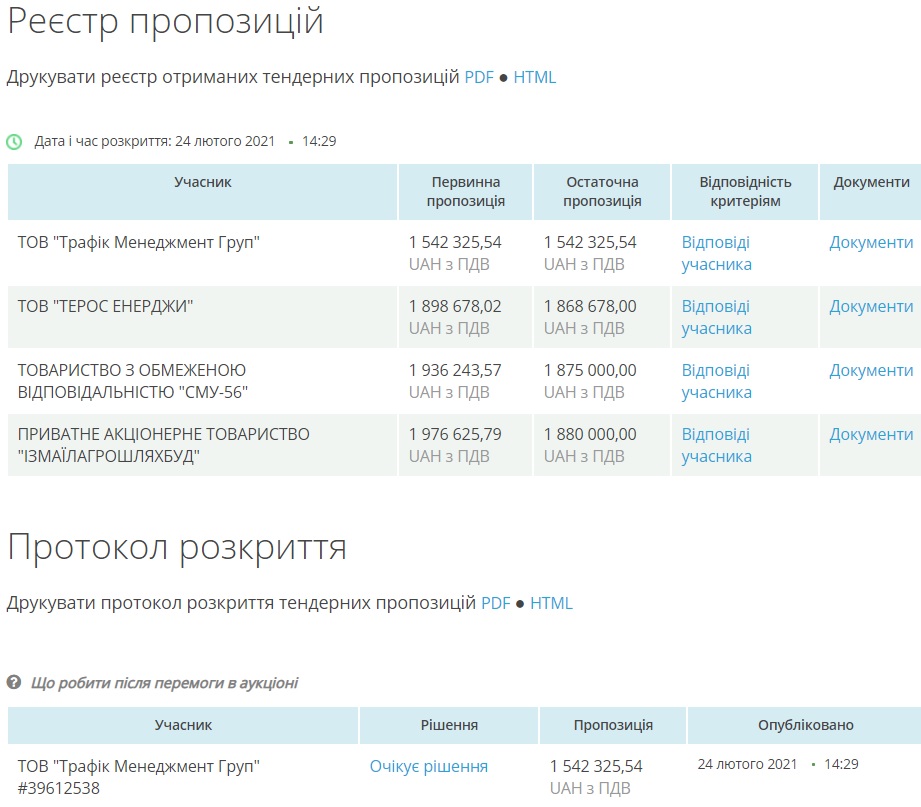This screenshot has width=921, height=807.
Task: Open the HTML version of the opening protocol
Action: pyautogui.click(x=551, y=603)
